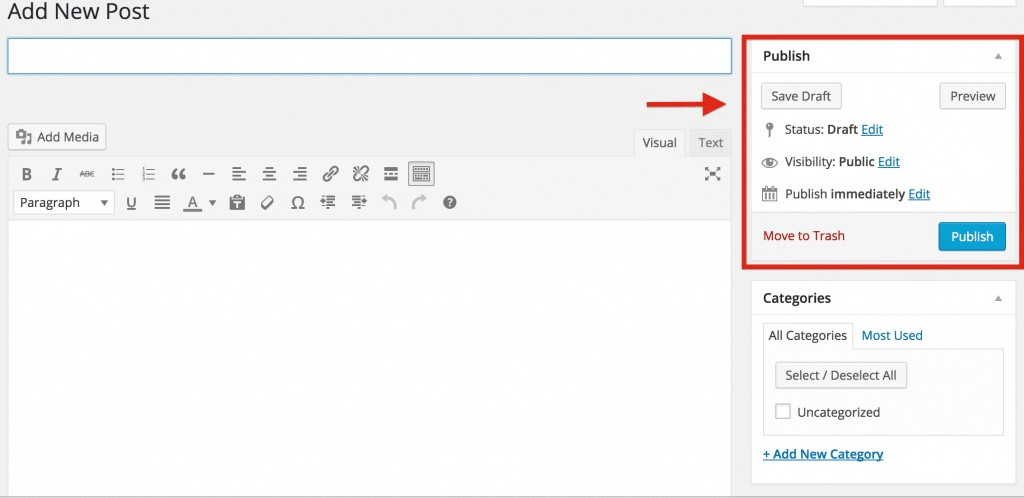The height and width of the screenshot is (498, 1024).
Task: Open the text color dropdown arrow
Action: point(212,204)
